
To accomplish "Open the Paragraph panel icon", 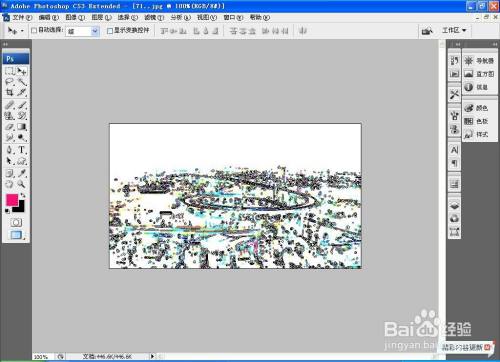I will point(454,163).
